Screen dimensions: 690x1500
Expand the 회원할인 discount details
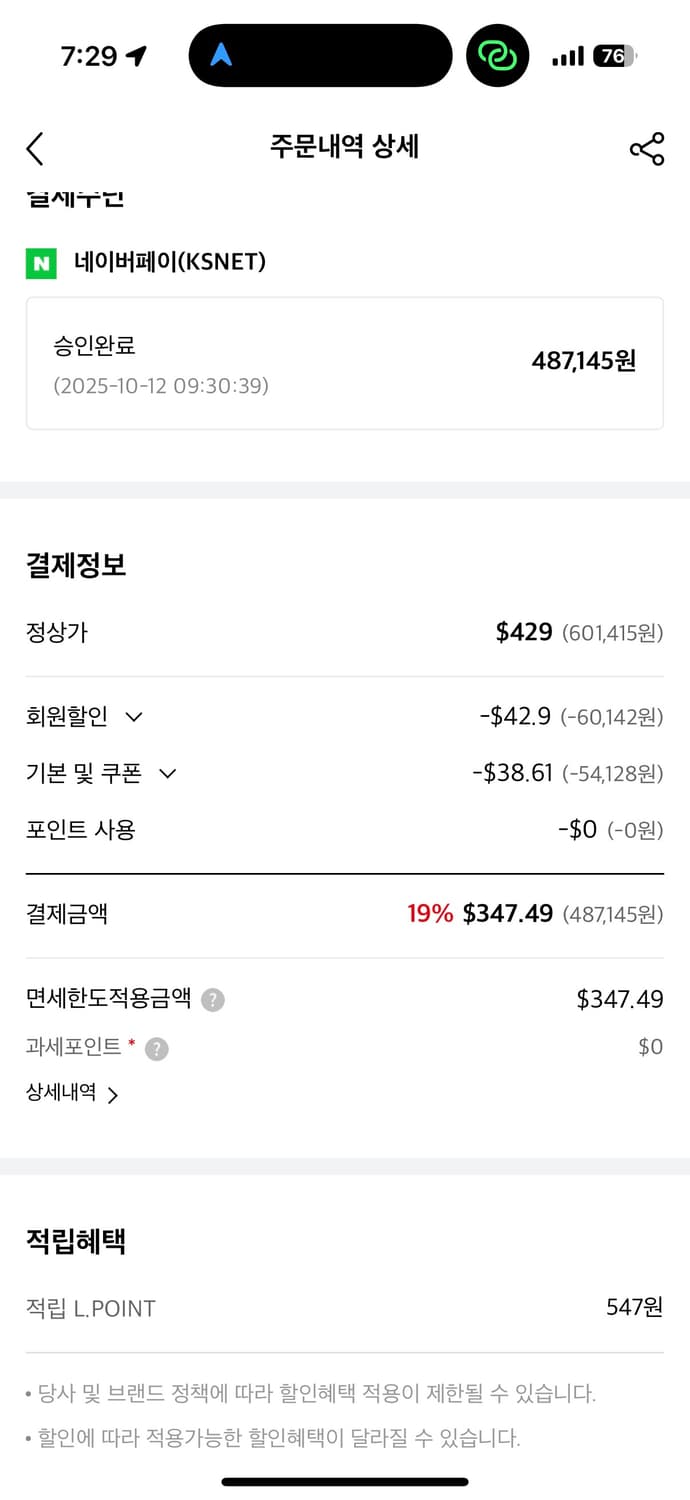[x=133, y=717]
